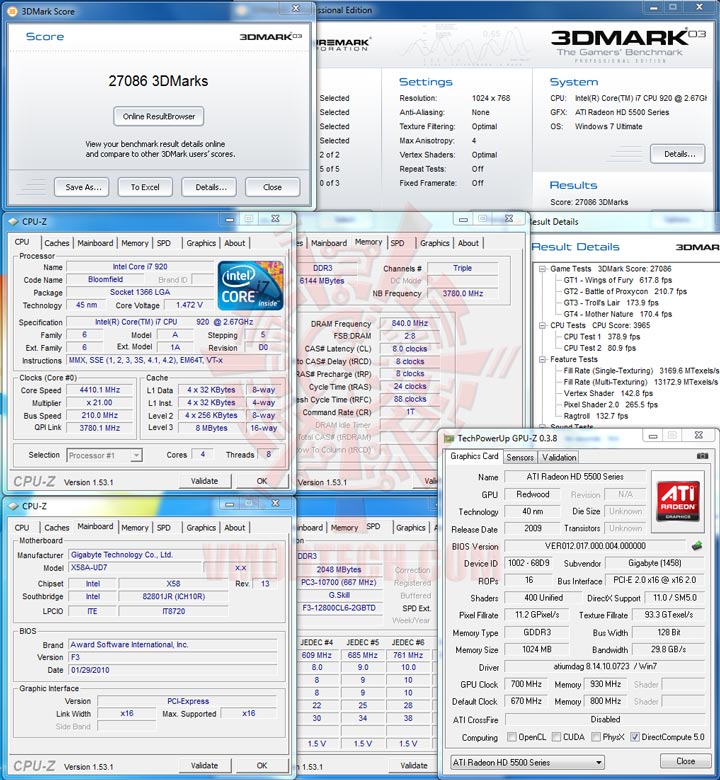Open the ATI Radeon HD 5500 Series dropdown

pos(527,762)
